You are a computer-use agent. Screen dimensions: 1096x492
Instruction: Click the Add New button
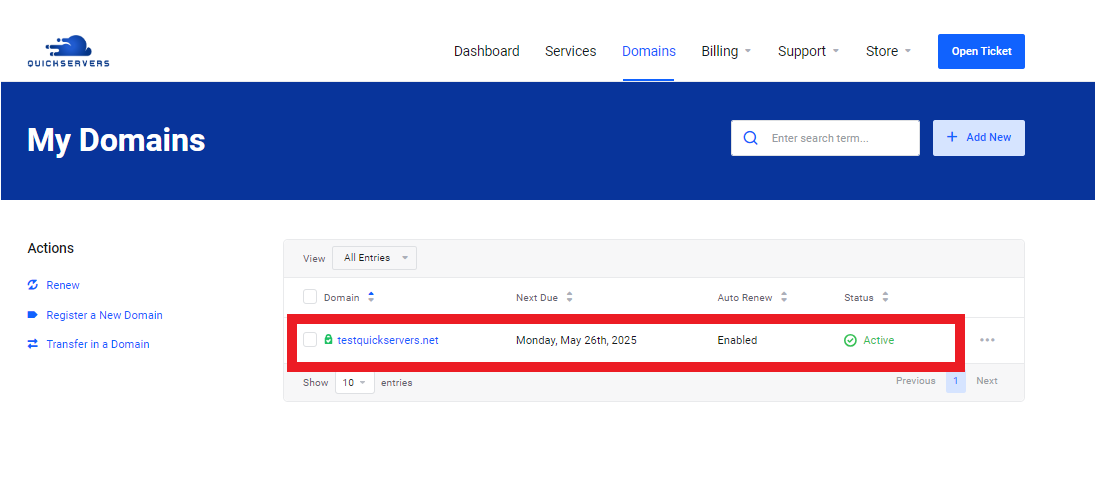[x=979, y=138]
